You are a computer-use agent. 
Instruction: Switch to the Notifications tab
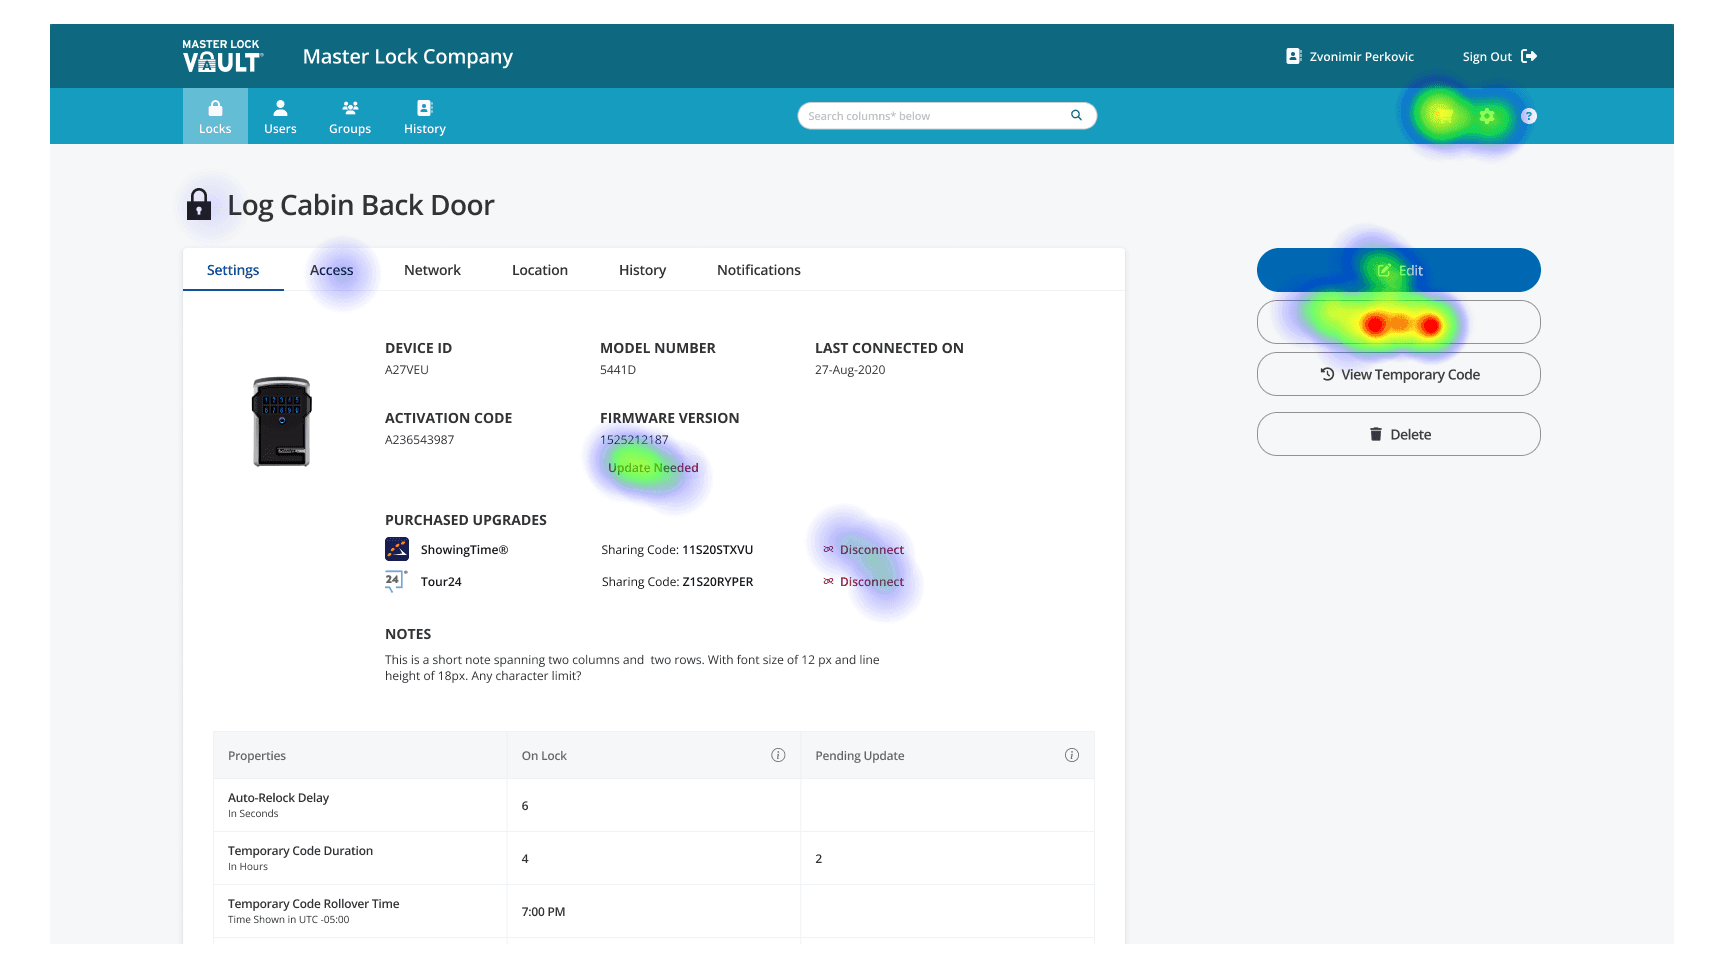759,270
